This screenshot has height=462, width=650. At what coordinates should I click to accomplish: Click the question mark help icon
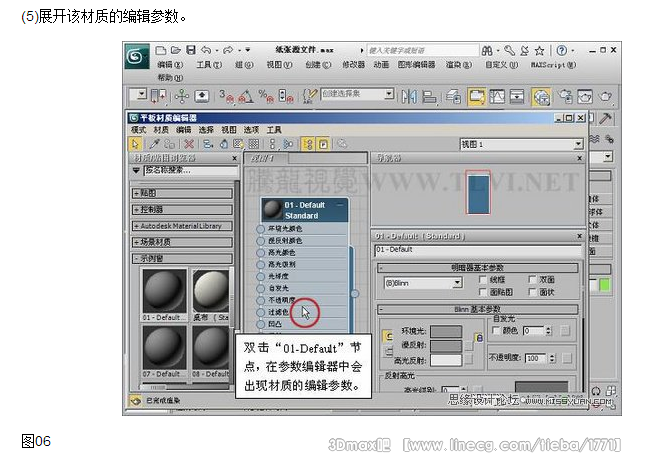pyautogui.click(x=562, y=51)
